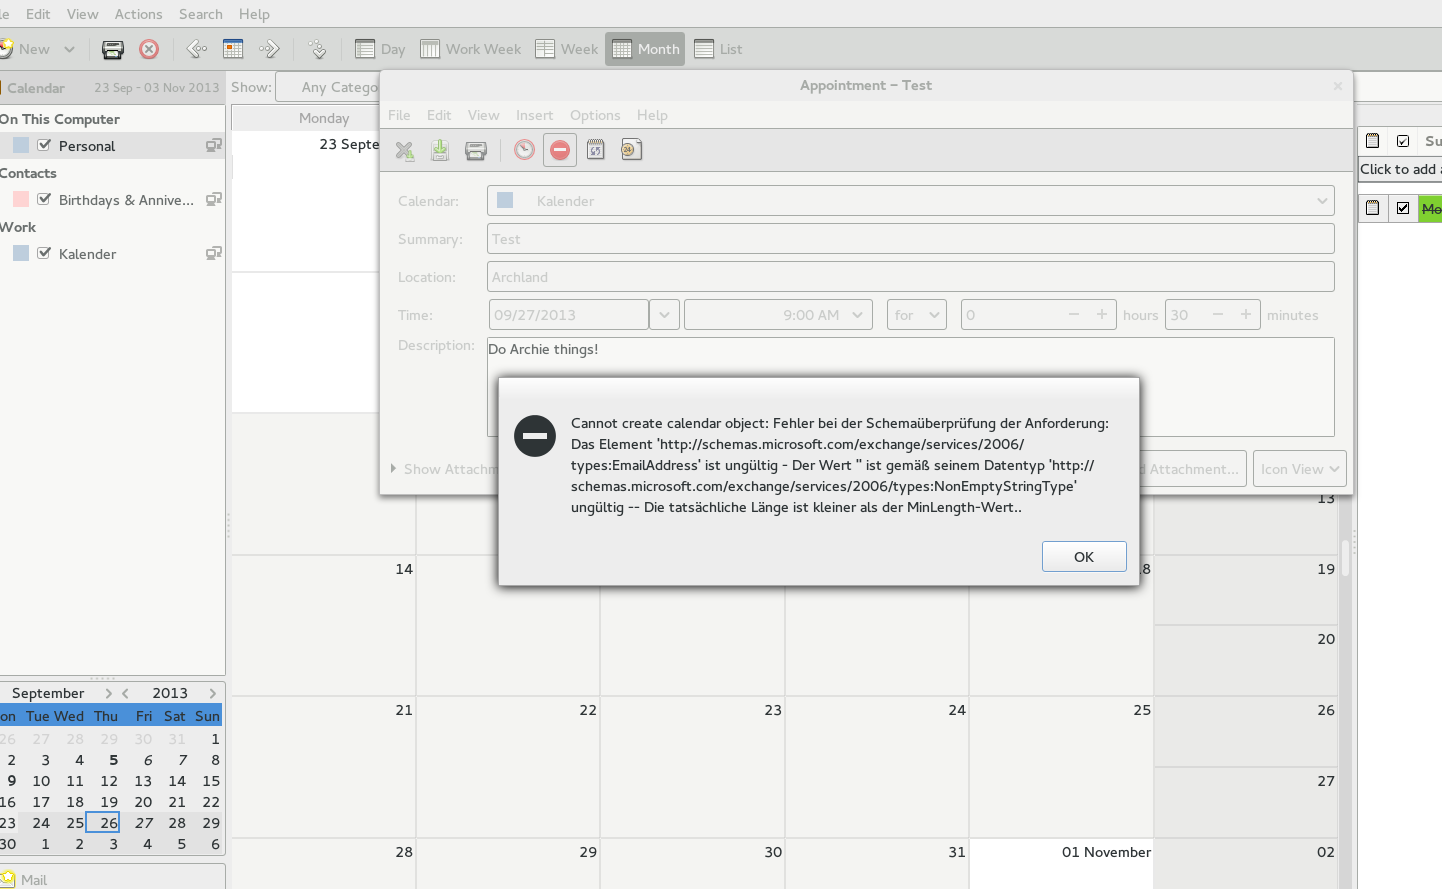Click the recurrence icon in appointment toolbar

click(x=596, y=150)
